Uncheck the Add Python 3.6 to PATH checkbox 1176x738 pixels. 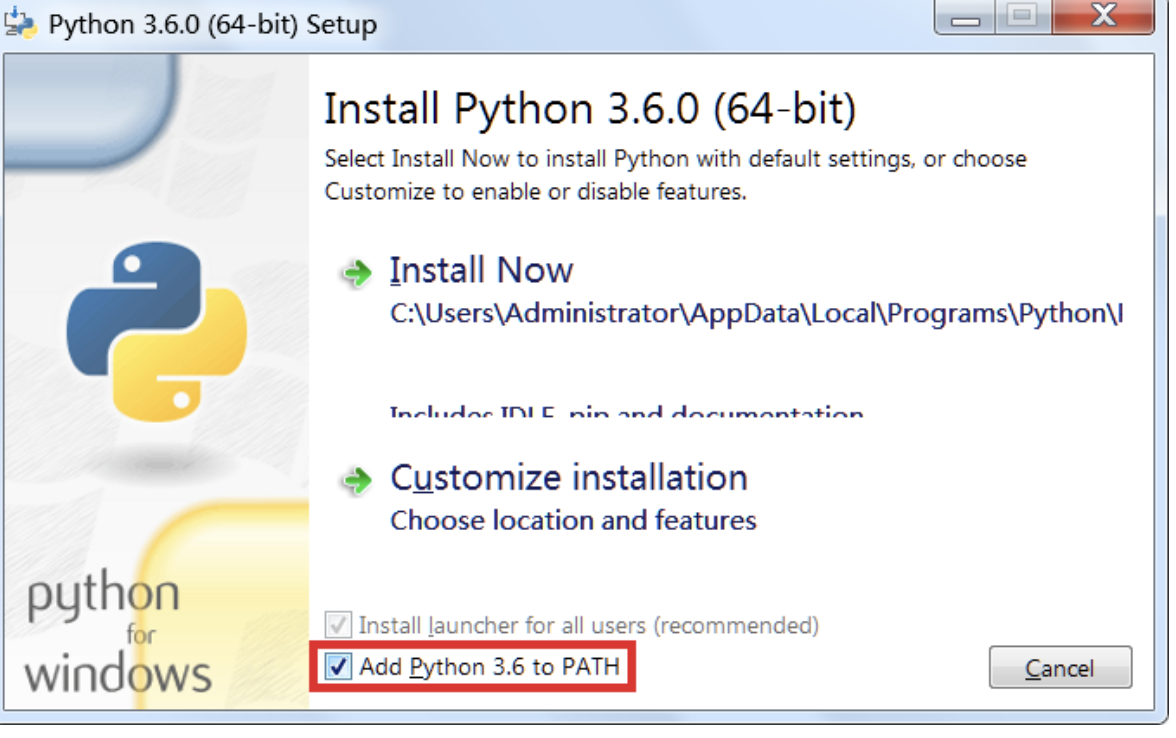[x=340, y=666]
